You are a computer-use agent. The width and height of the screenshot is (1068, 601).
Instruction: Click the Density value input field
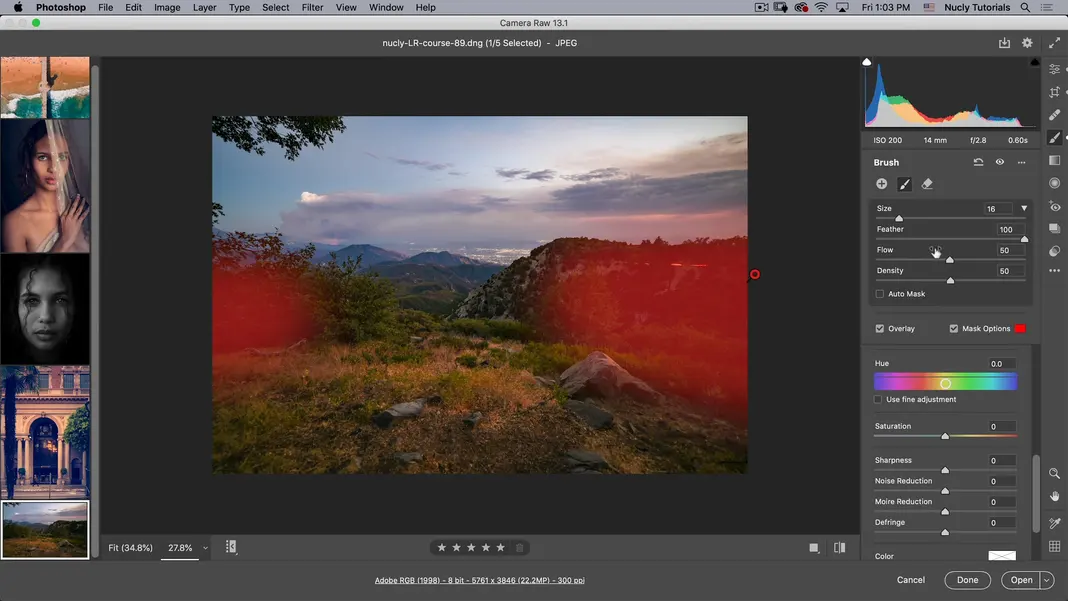(x=1005, y=271)
